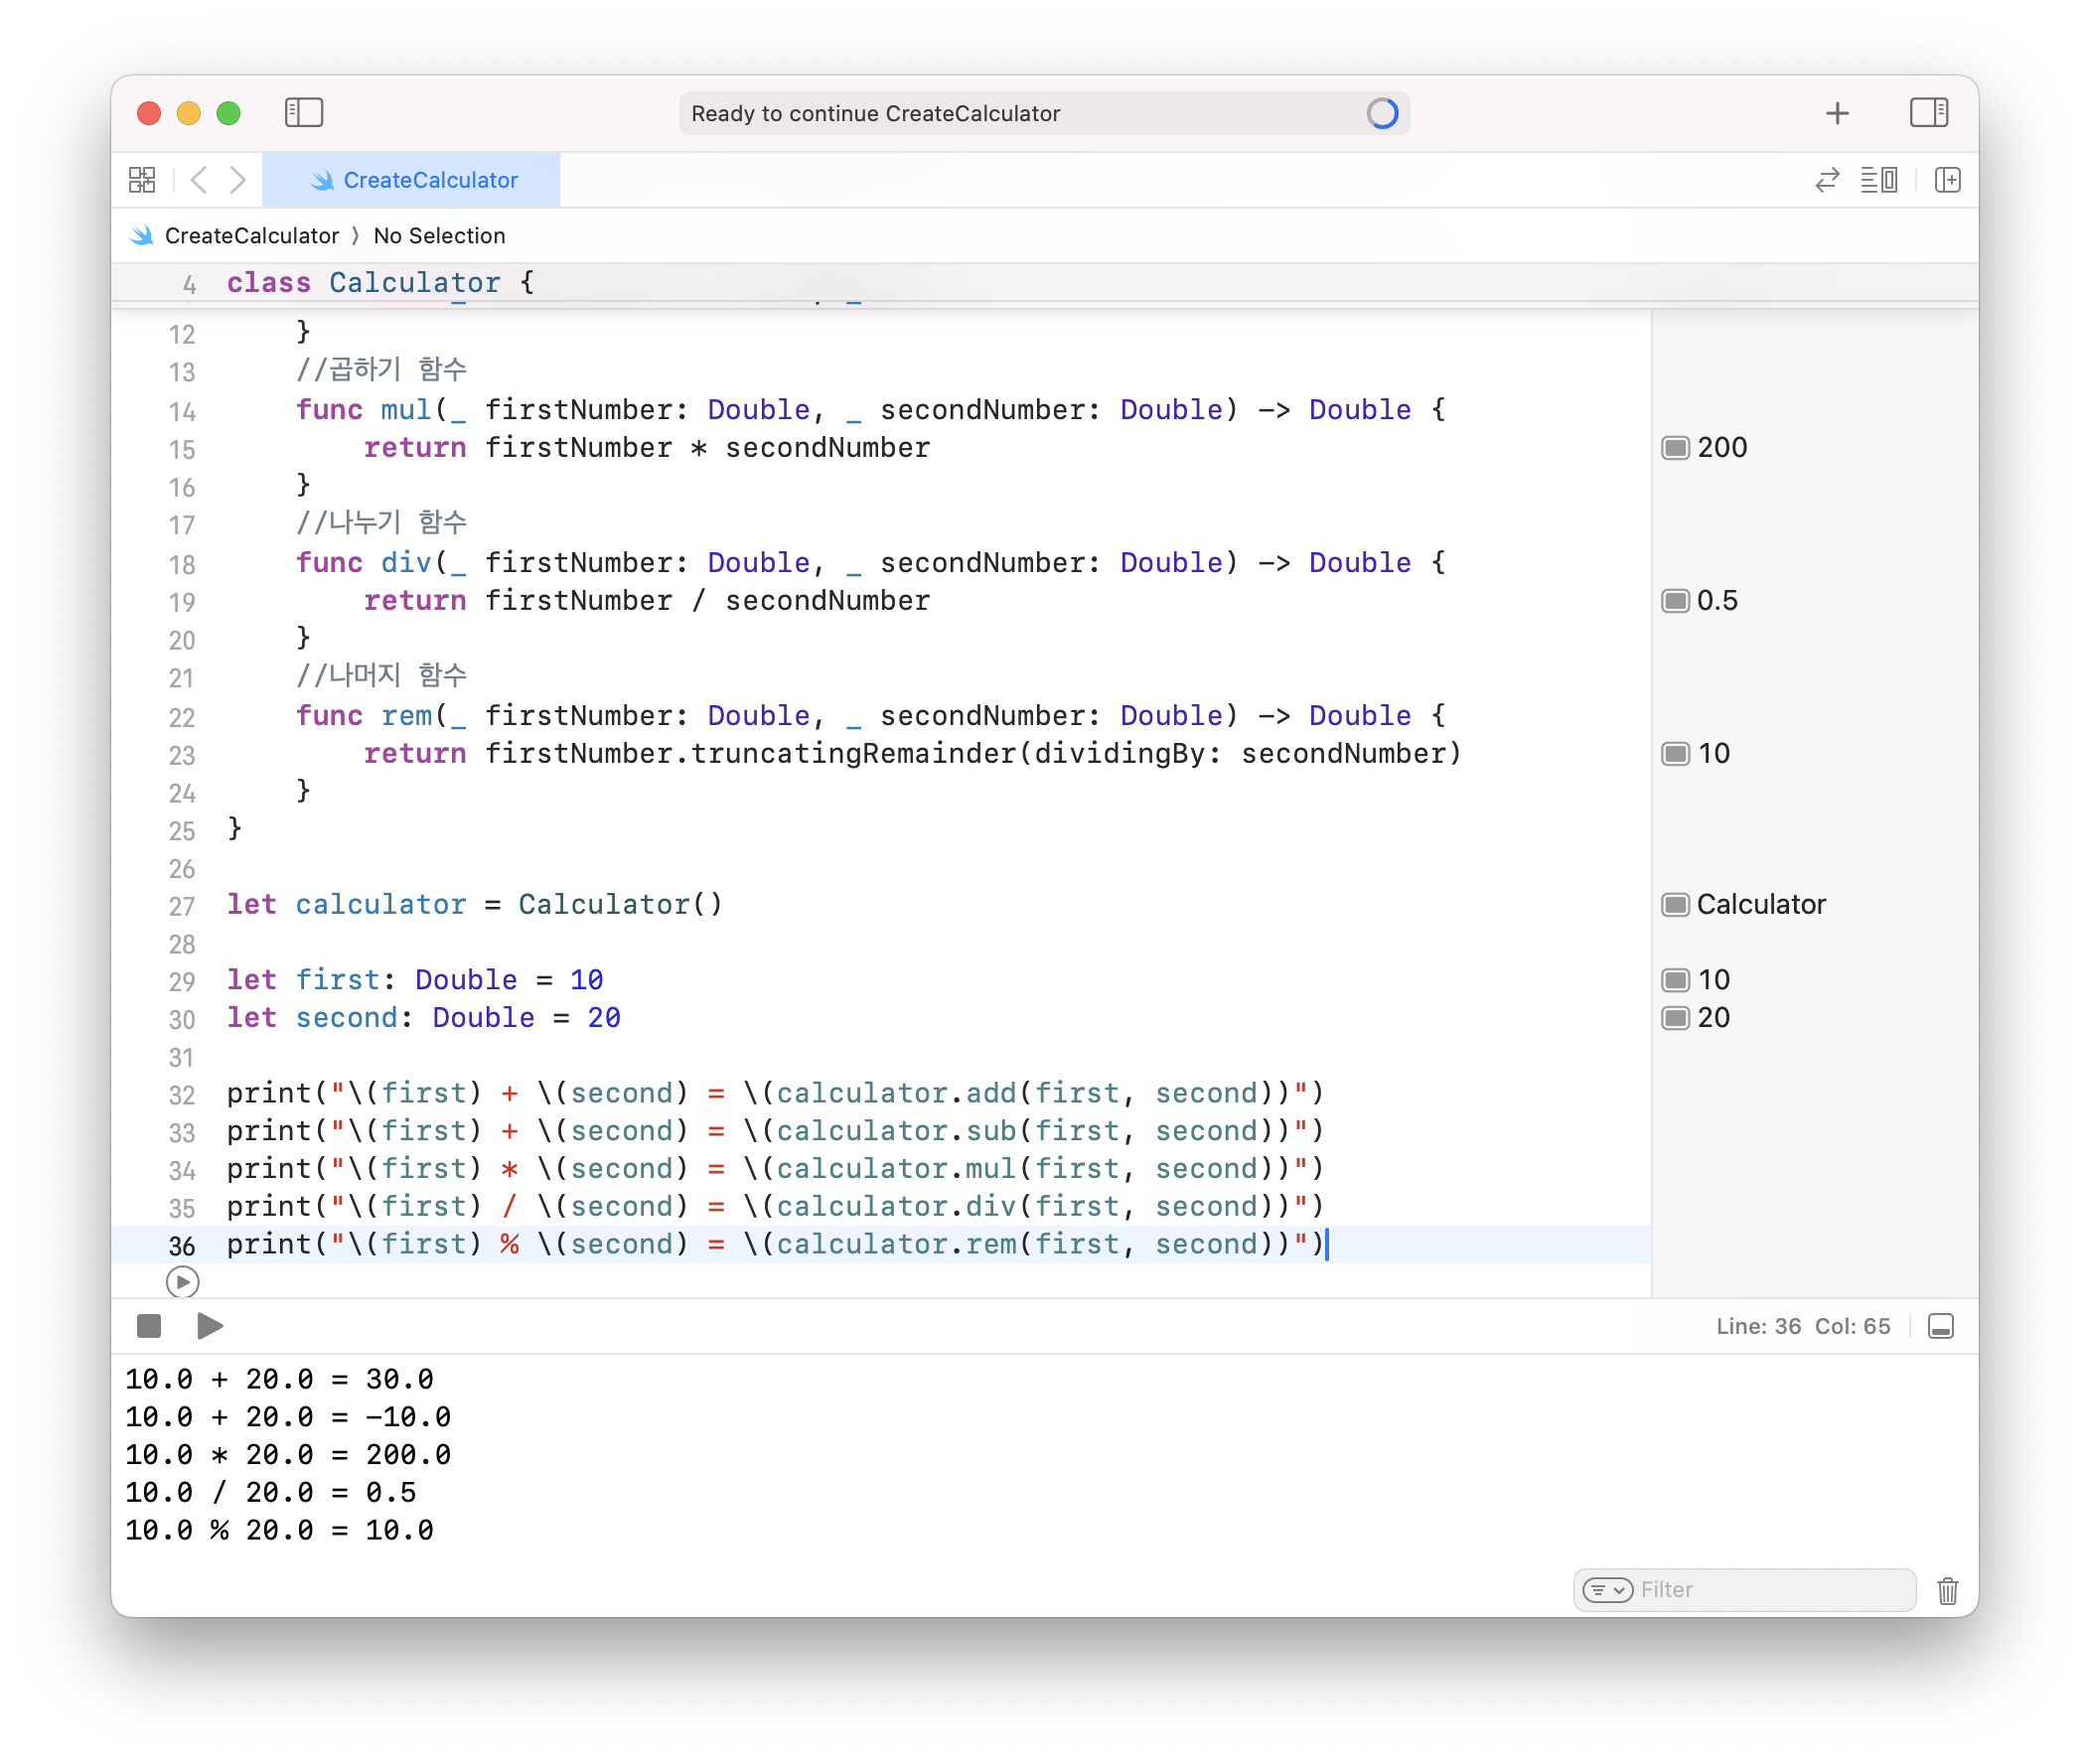Run the playground up to line 36

[x=182, y=1281]
